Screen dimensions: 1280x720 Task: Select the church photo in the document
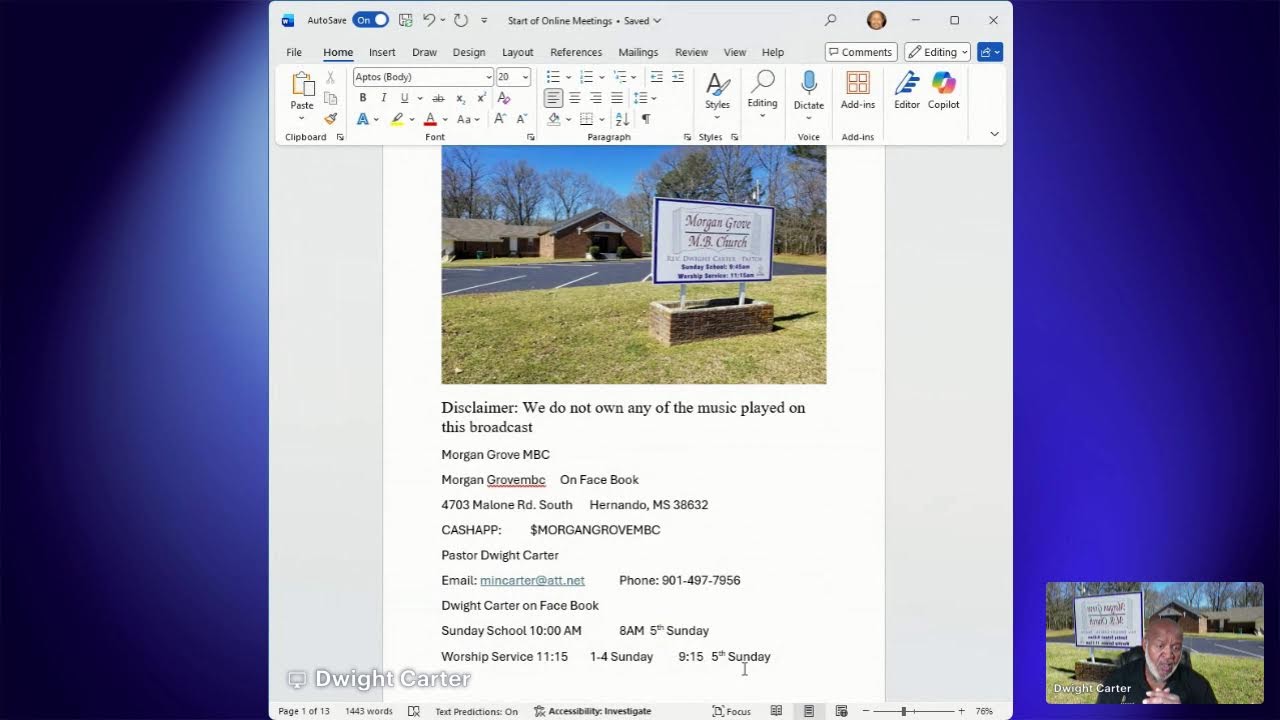point(634,265)
